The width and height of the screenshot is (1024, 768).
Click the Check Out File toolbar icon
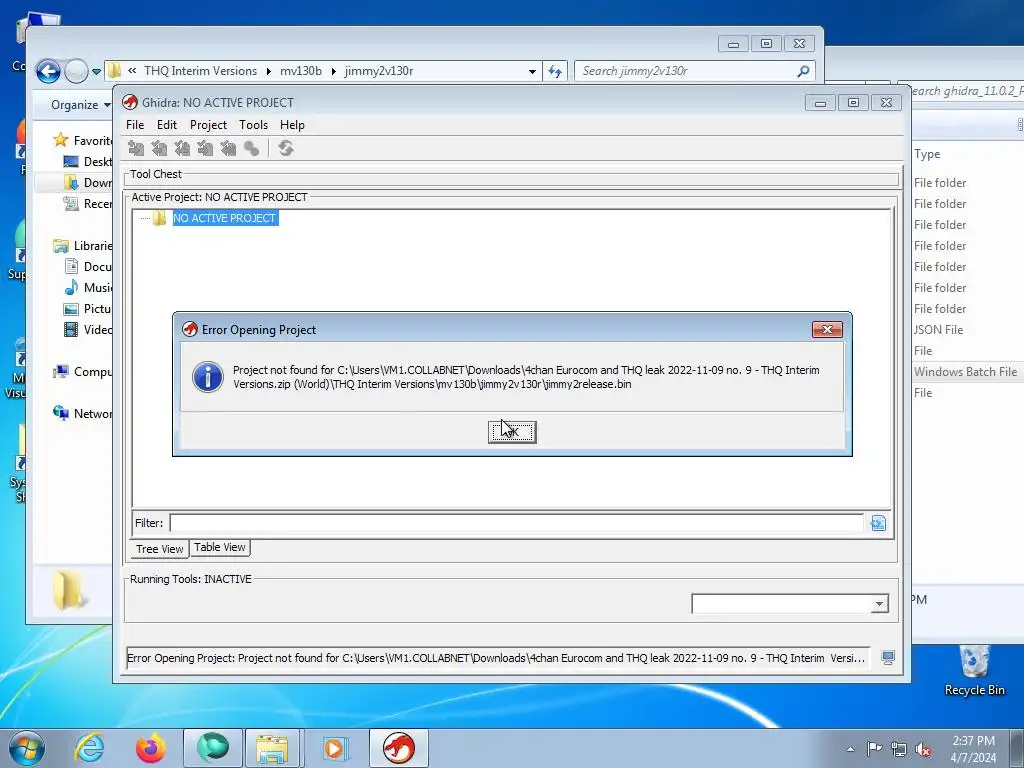[159, 148]
